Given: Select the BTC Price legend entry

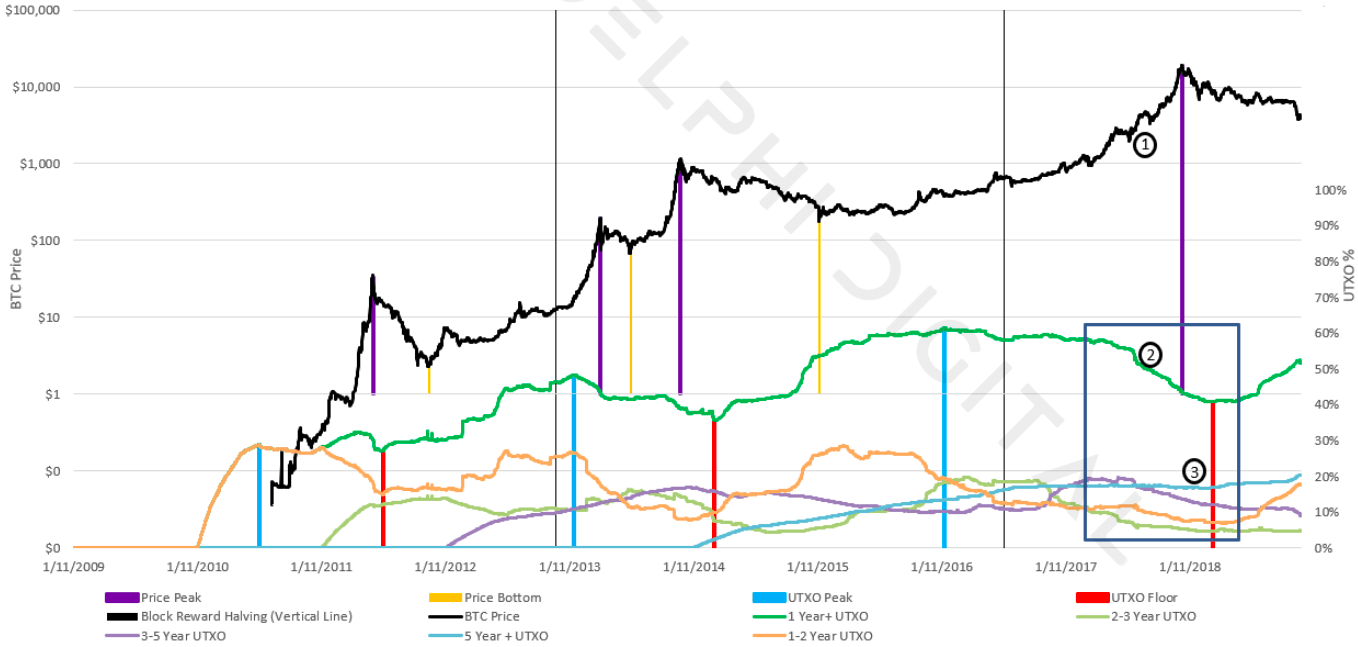Looking at the screenshot, I should coord(491,617).
